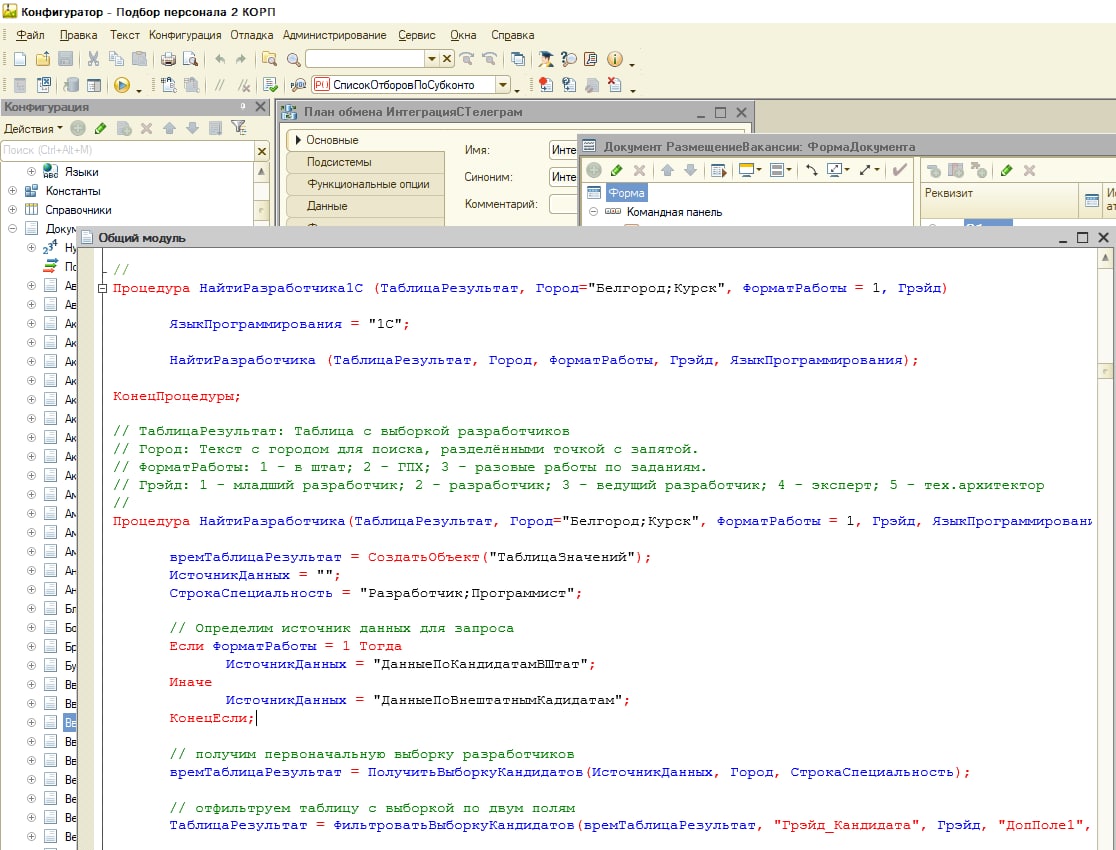Select the Функциональные опции tab
Viewport: 1116px width, 850px height.
(x=368, y=184)
